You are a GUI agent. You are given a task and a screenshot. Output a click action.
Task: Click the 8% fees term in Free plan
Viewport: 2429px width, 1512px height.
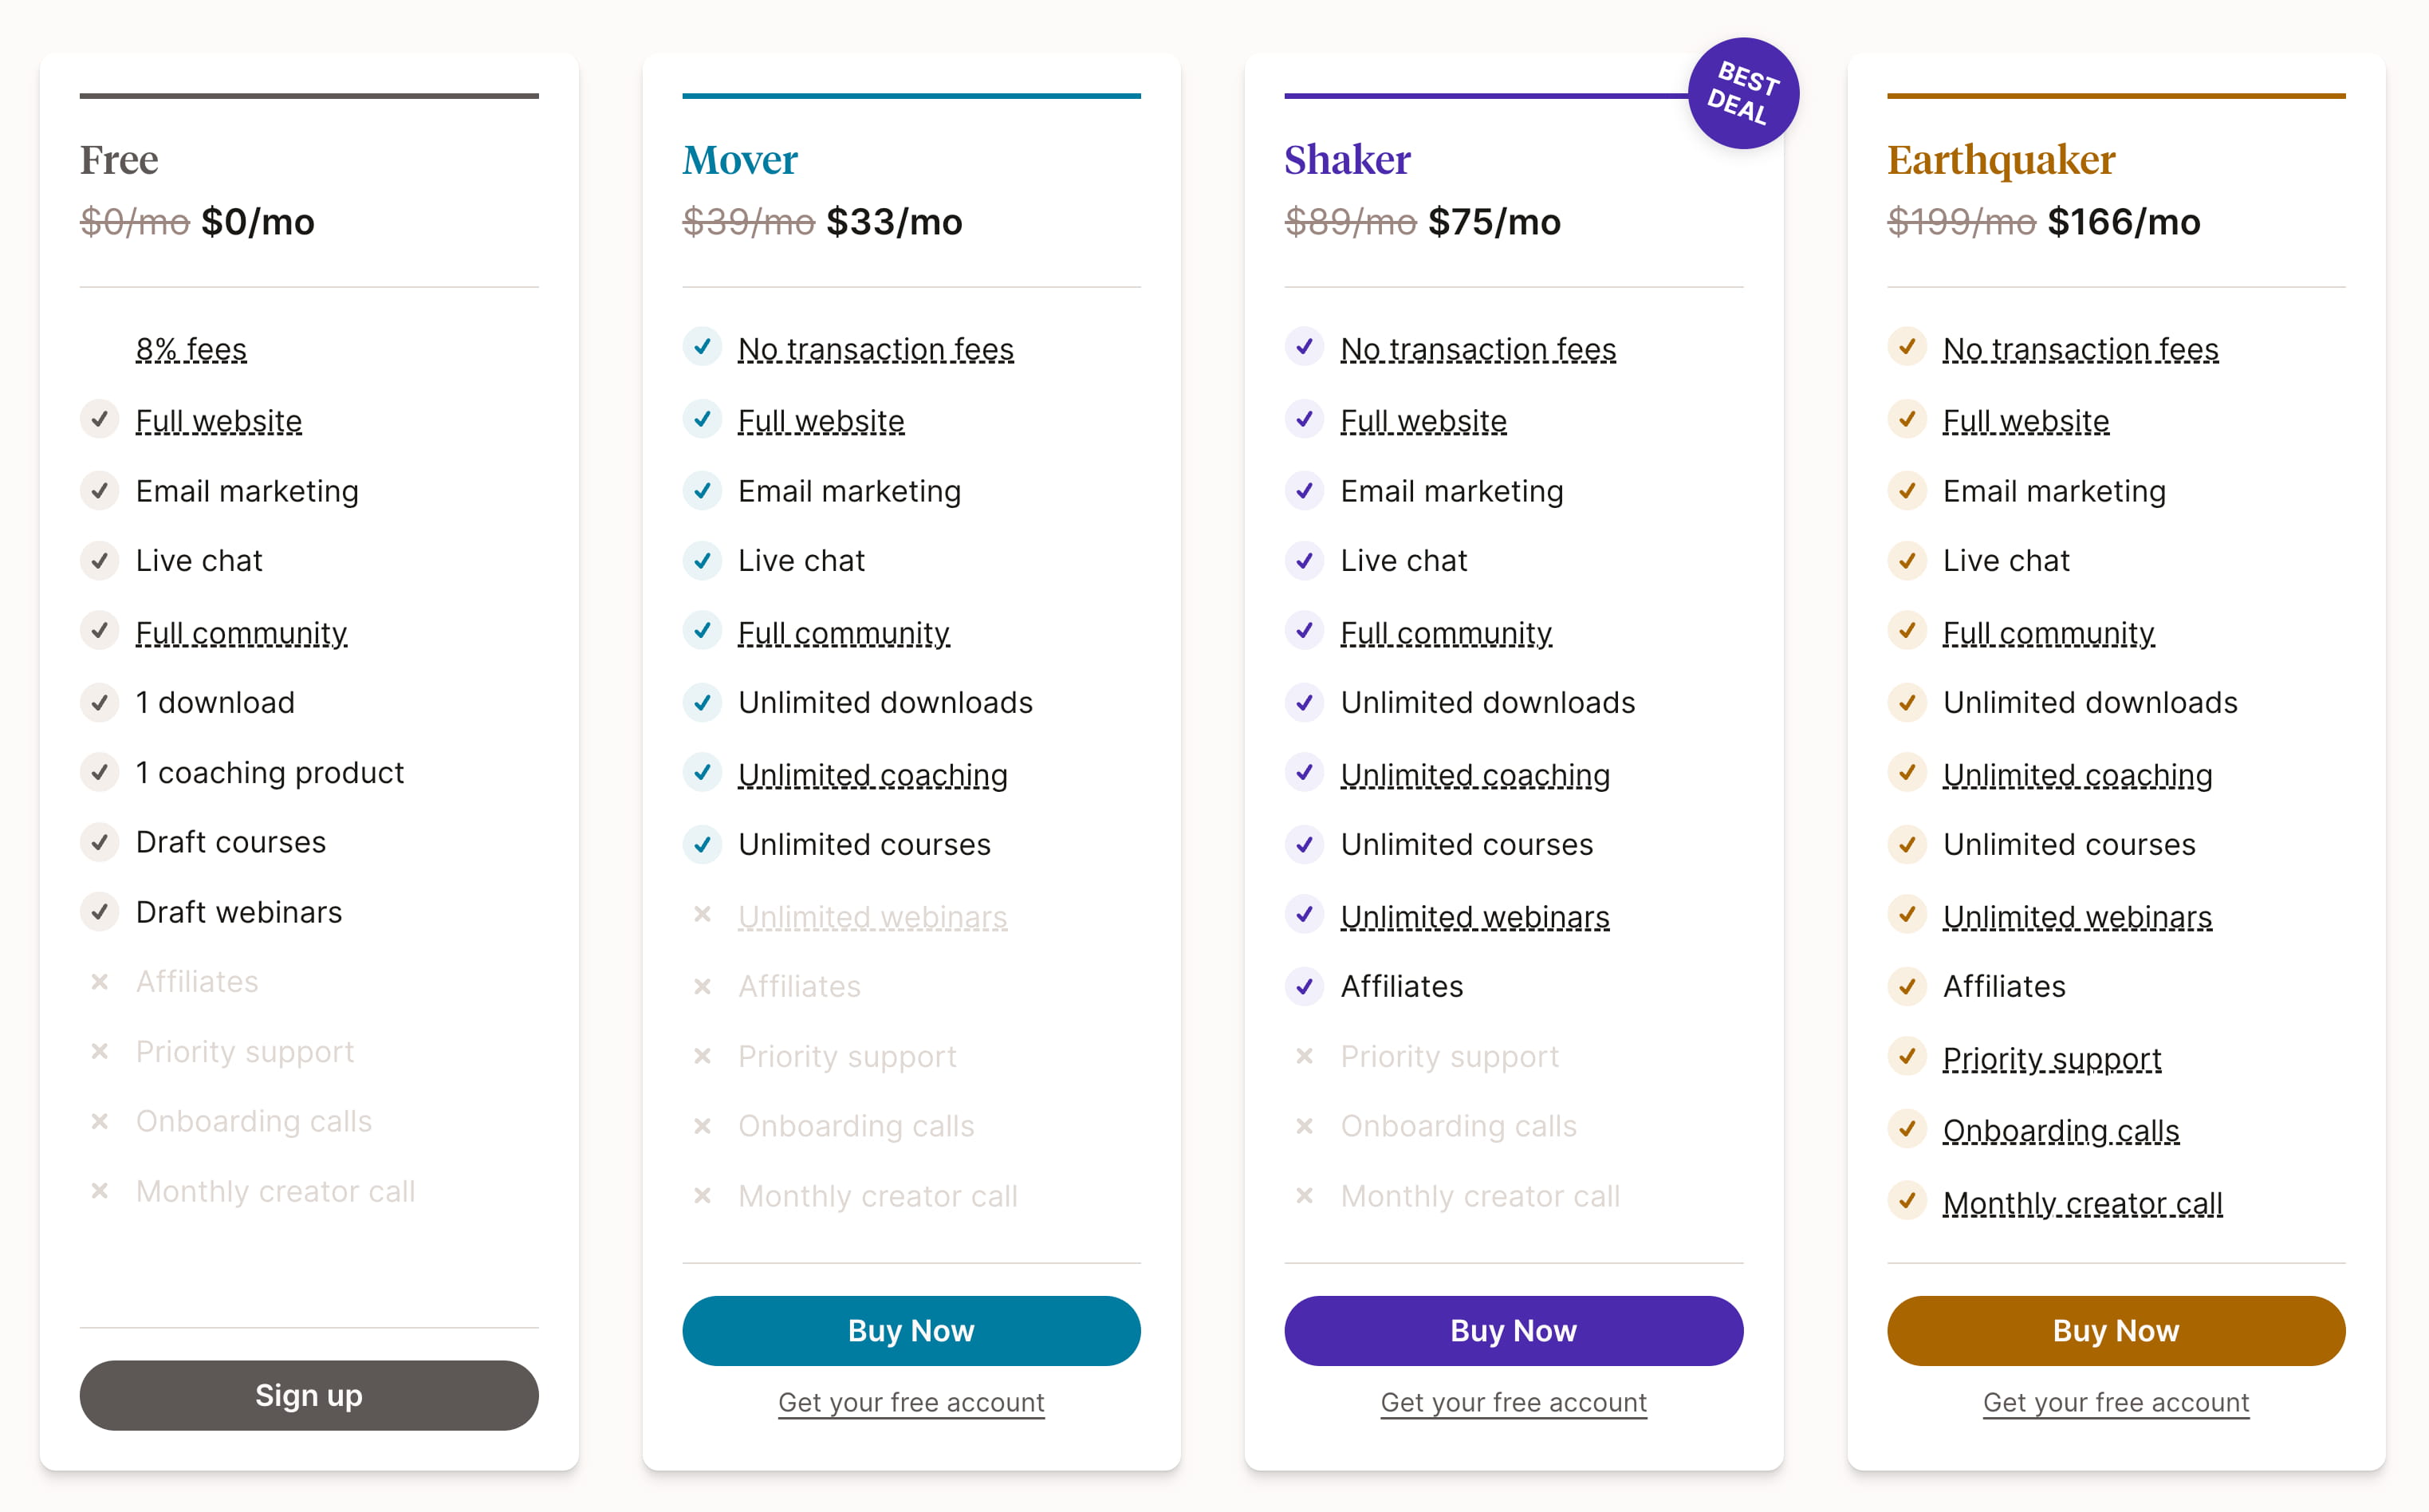(x=191, y=349)
